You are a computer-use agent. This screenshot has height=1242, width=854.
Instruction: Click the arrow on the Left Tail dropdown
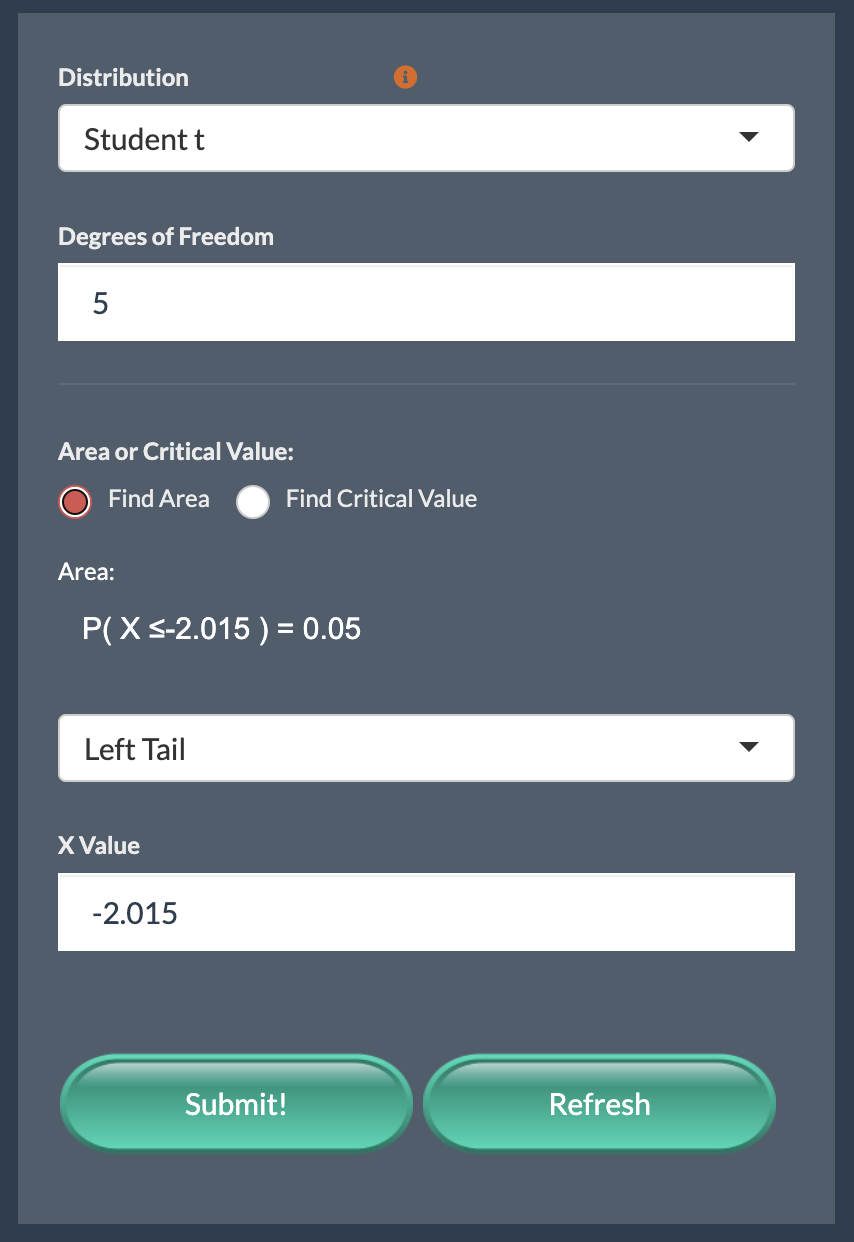click(748, 748)
